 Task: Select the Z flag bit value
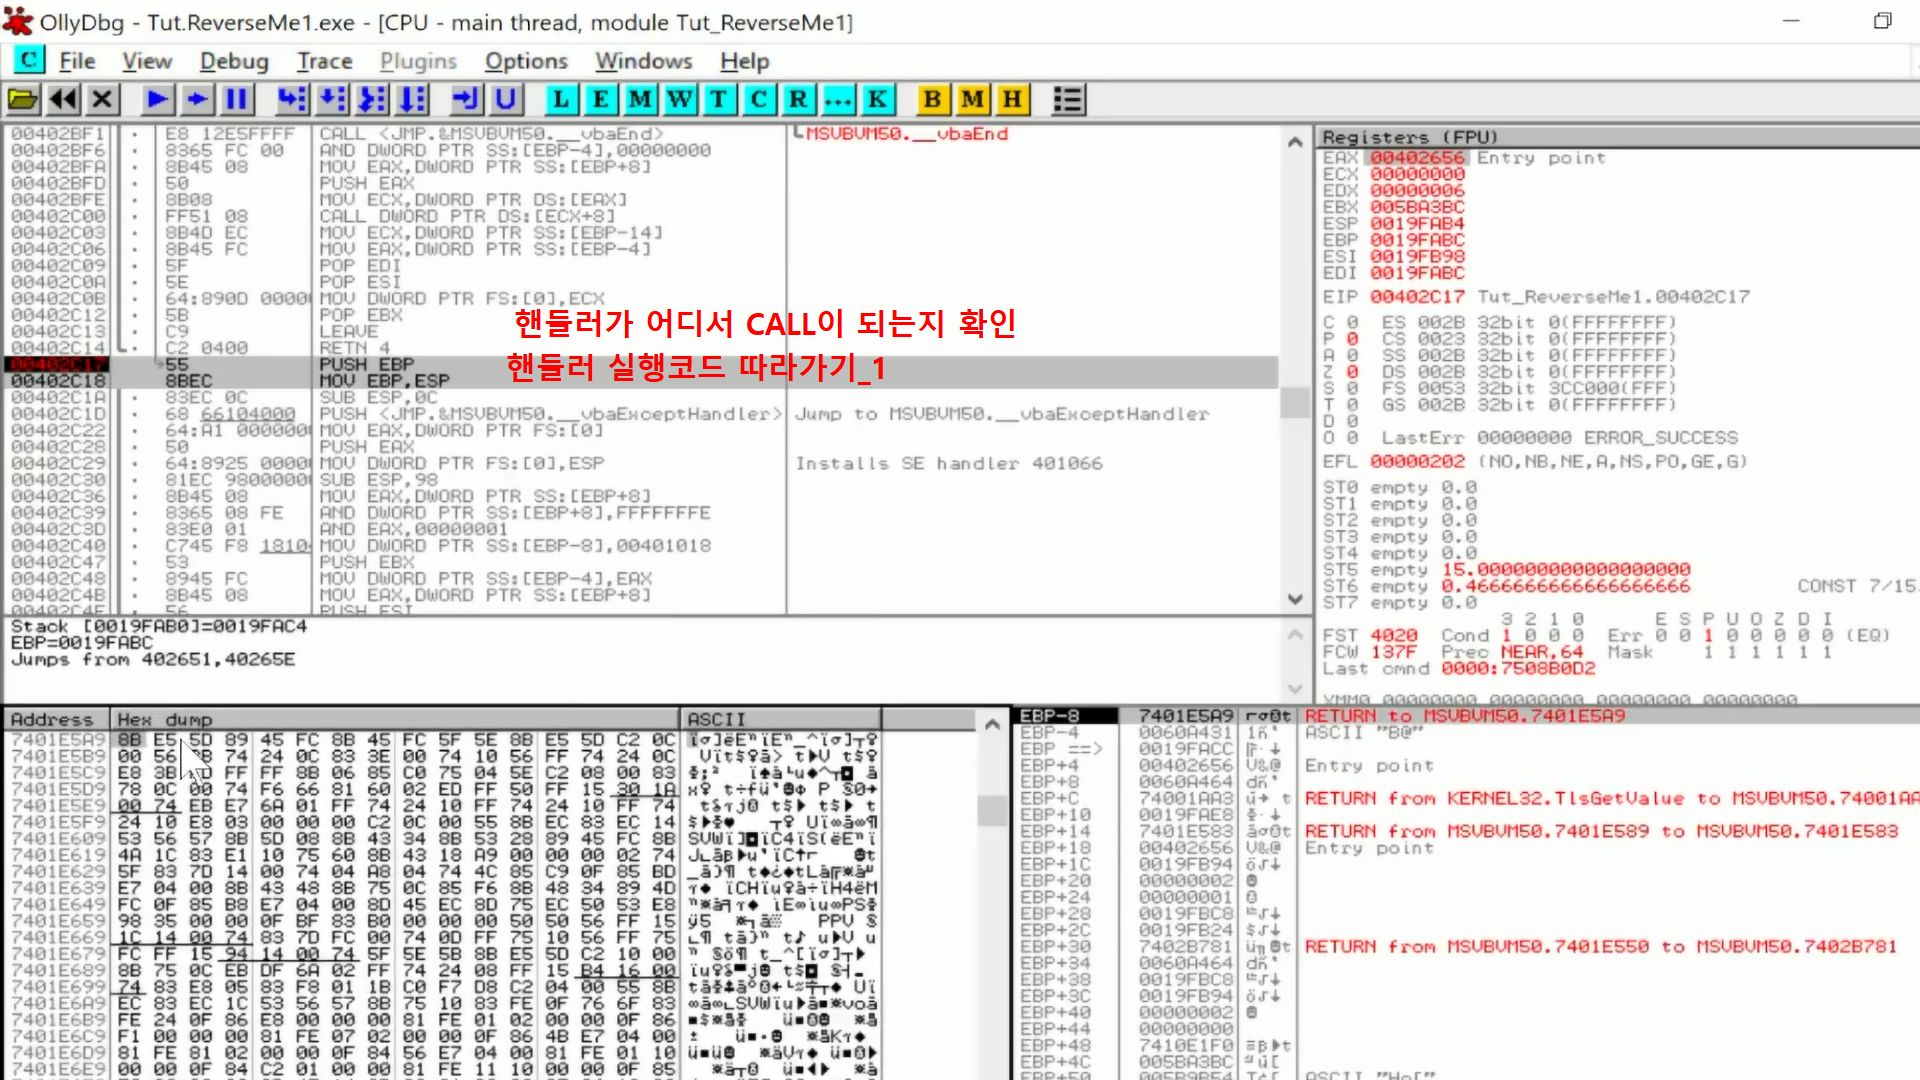[1352, 372]
